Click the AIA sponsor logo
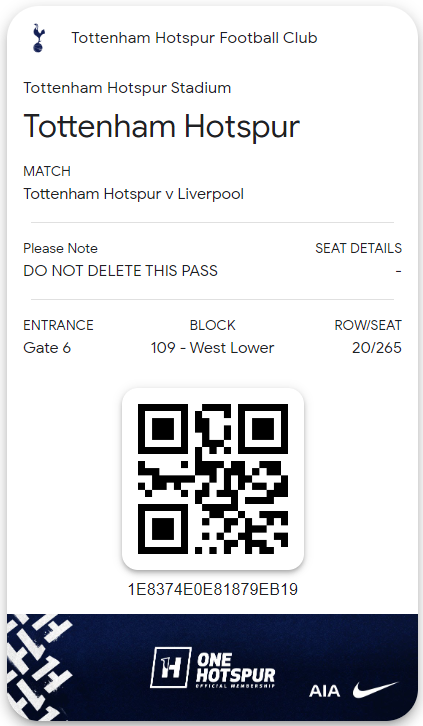 [x=324, y=691]
